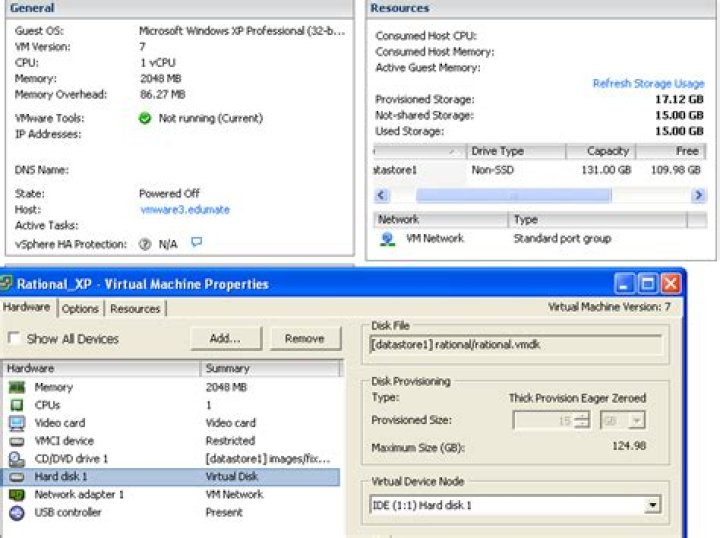Switch to the Hardware tab
Viewport: 720px width, 538px height.
(x=27, y=307)
